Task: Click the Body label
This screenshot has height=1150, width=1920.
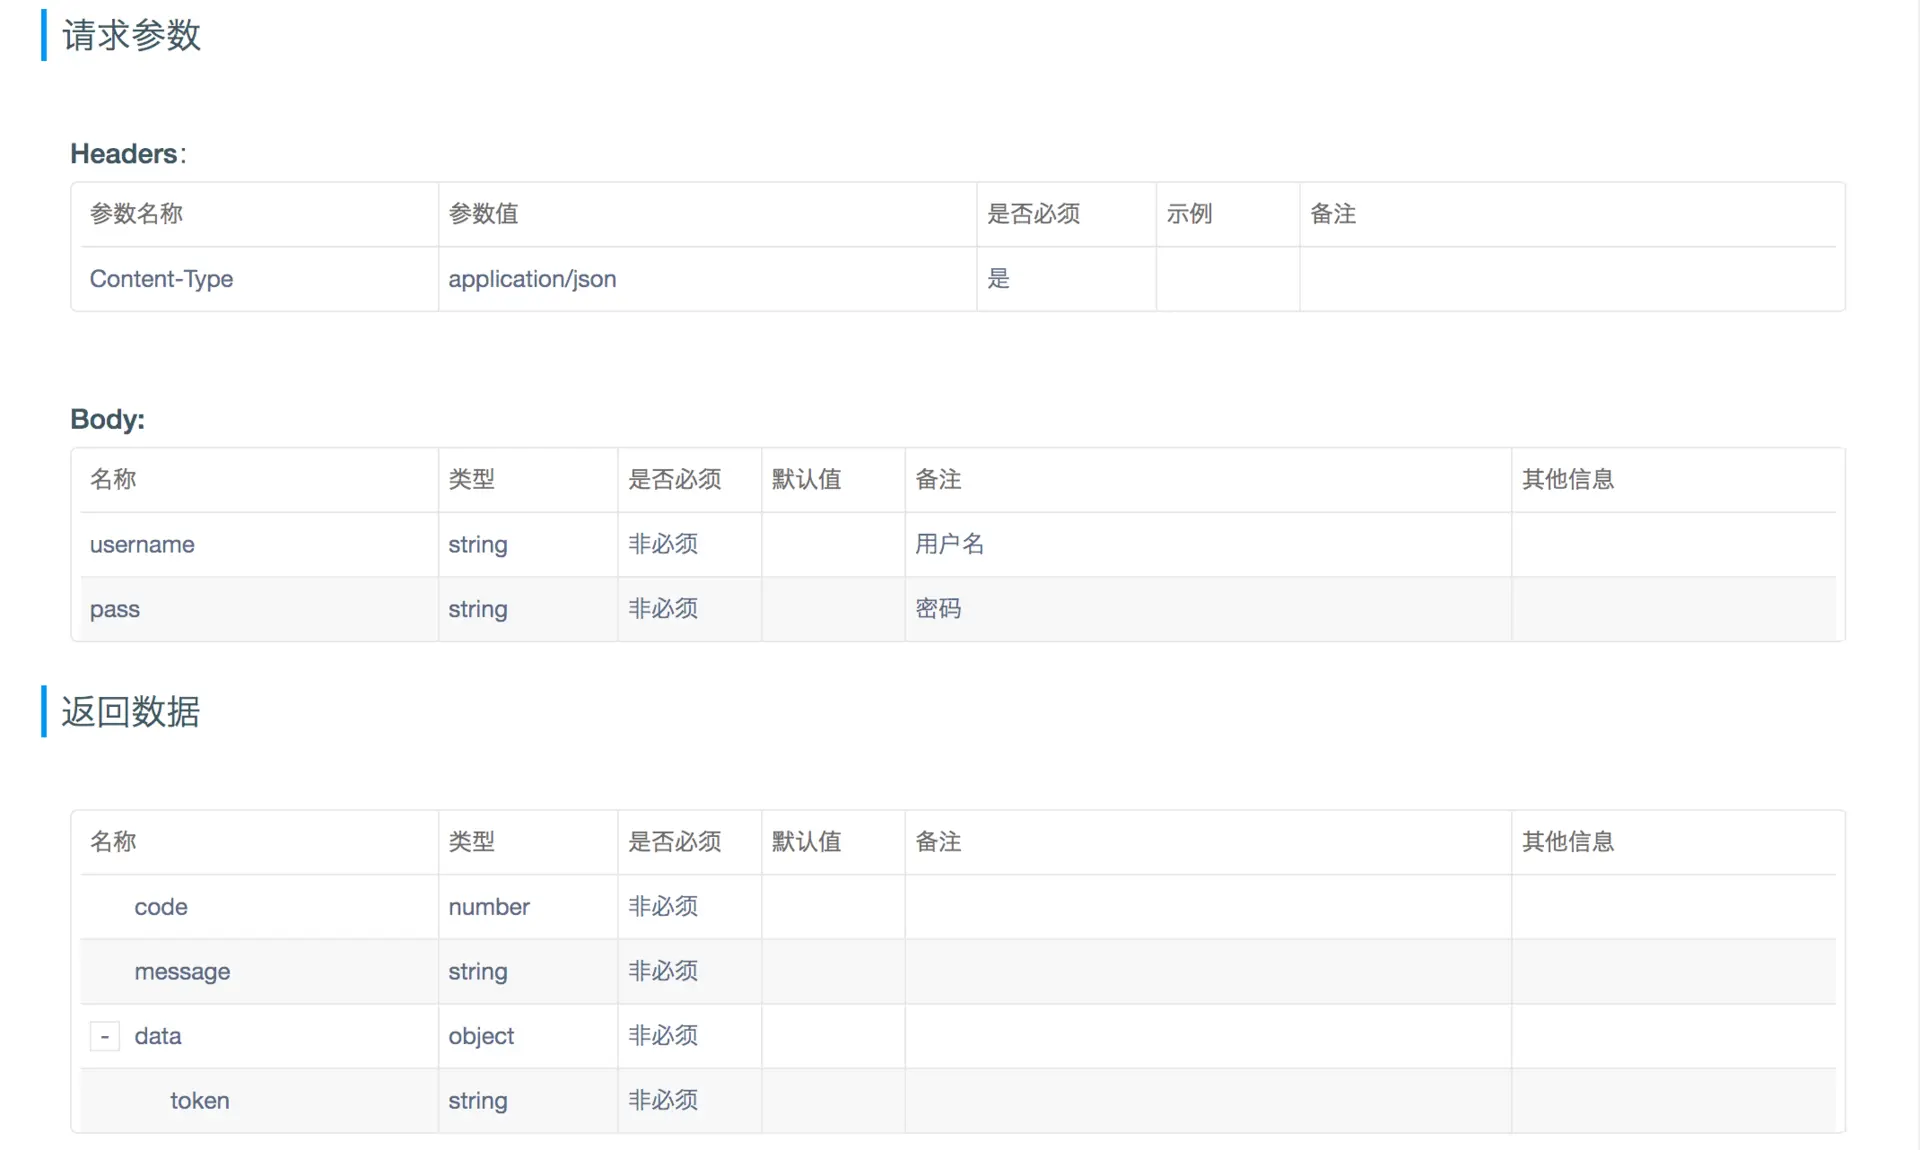Action: pos(107,419)
